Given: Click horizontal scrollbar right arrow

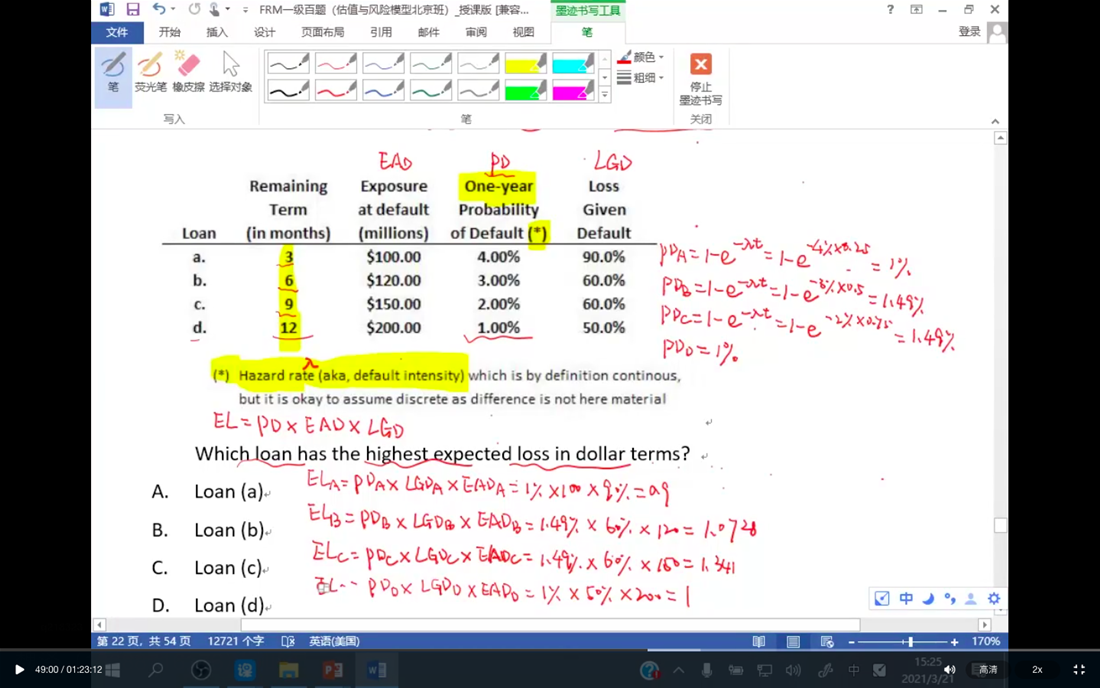Looking at the screenshot, I should [984, 624].
